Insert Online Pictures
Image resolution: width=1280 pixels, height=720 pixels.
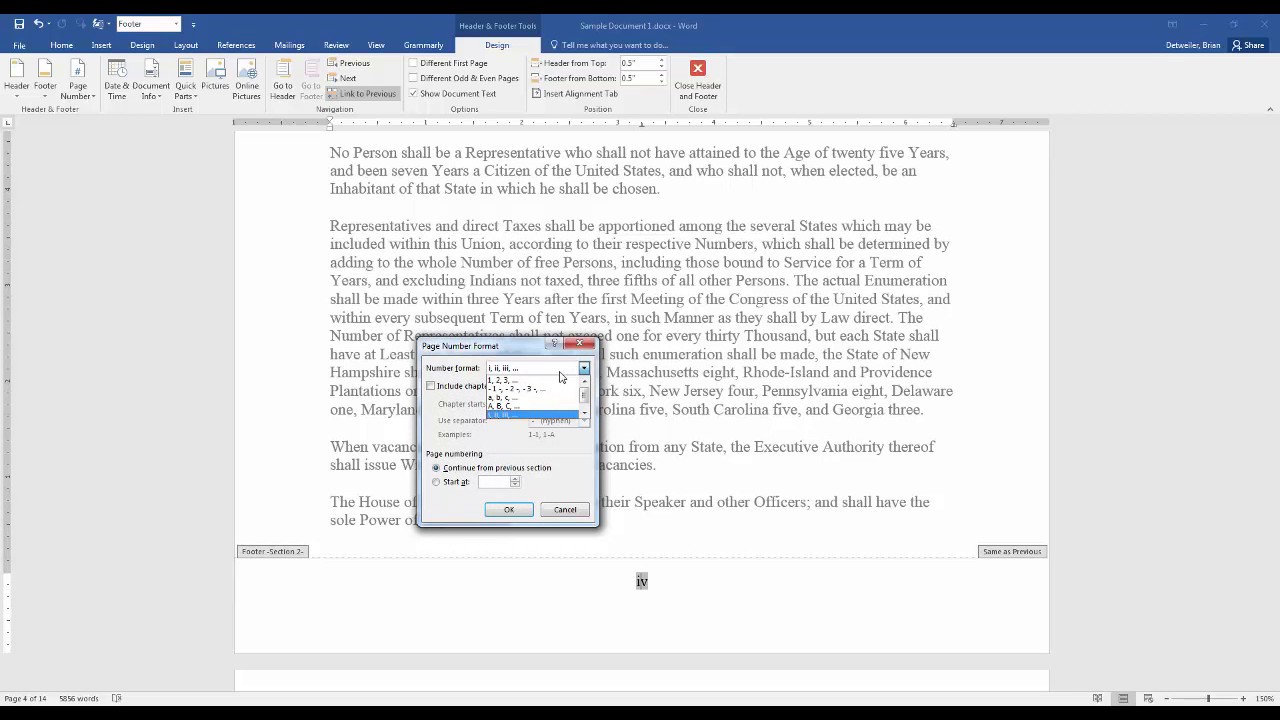coord(246,80)
